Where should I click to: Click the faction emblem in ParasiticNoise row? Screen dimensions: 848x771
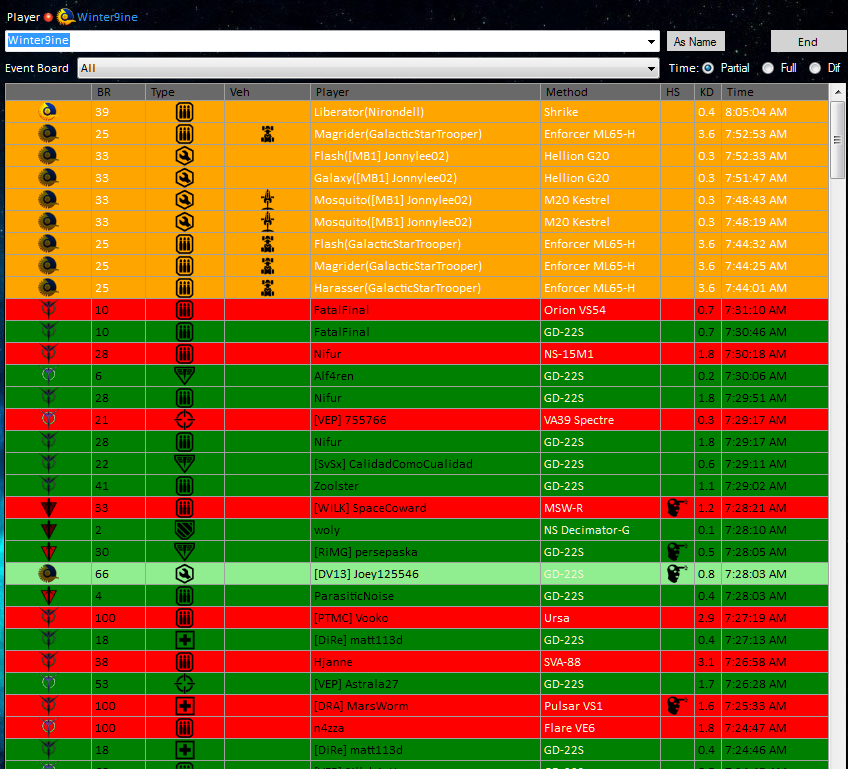click(48, 596)
